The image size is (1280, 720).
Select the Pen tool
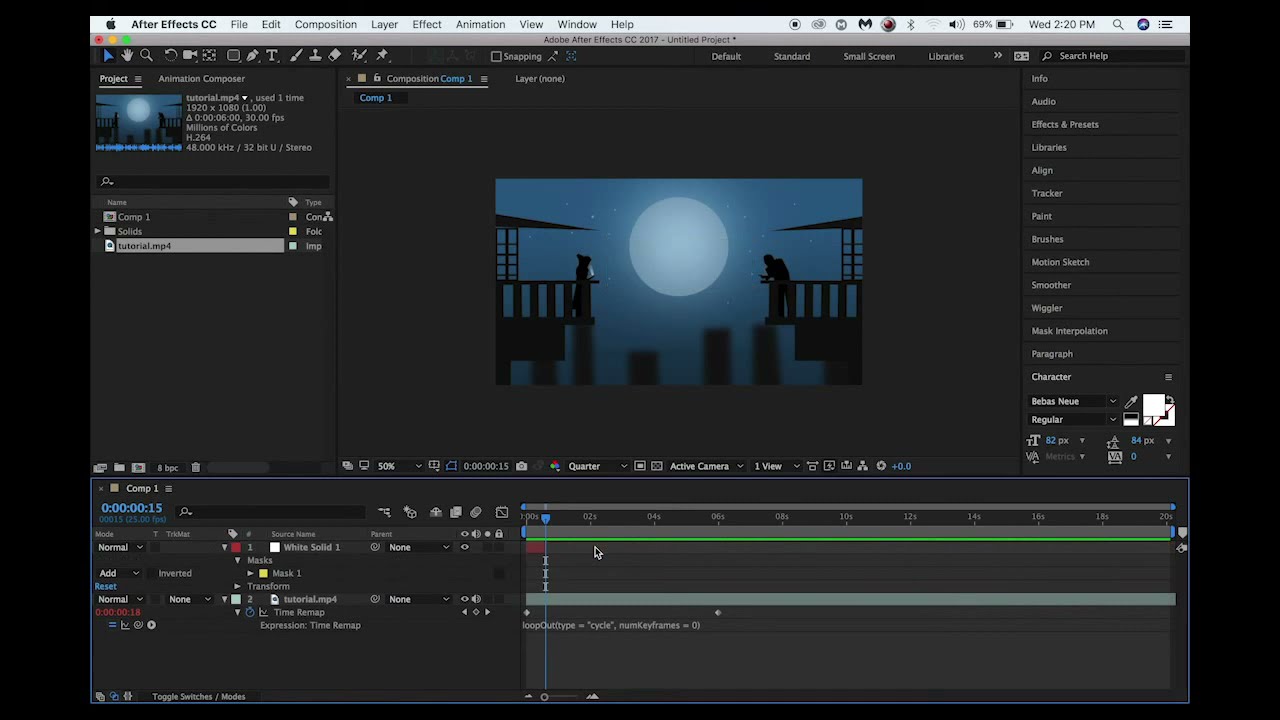point(253,56)
